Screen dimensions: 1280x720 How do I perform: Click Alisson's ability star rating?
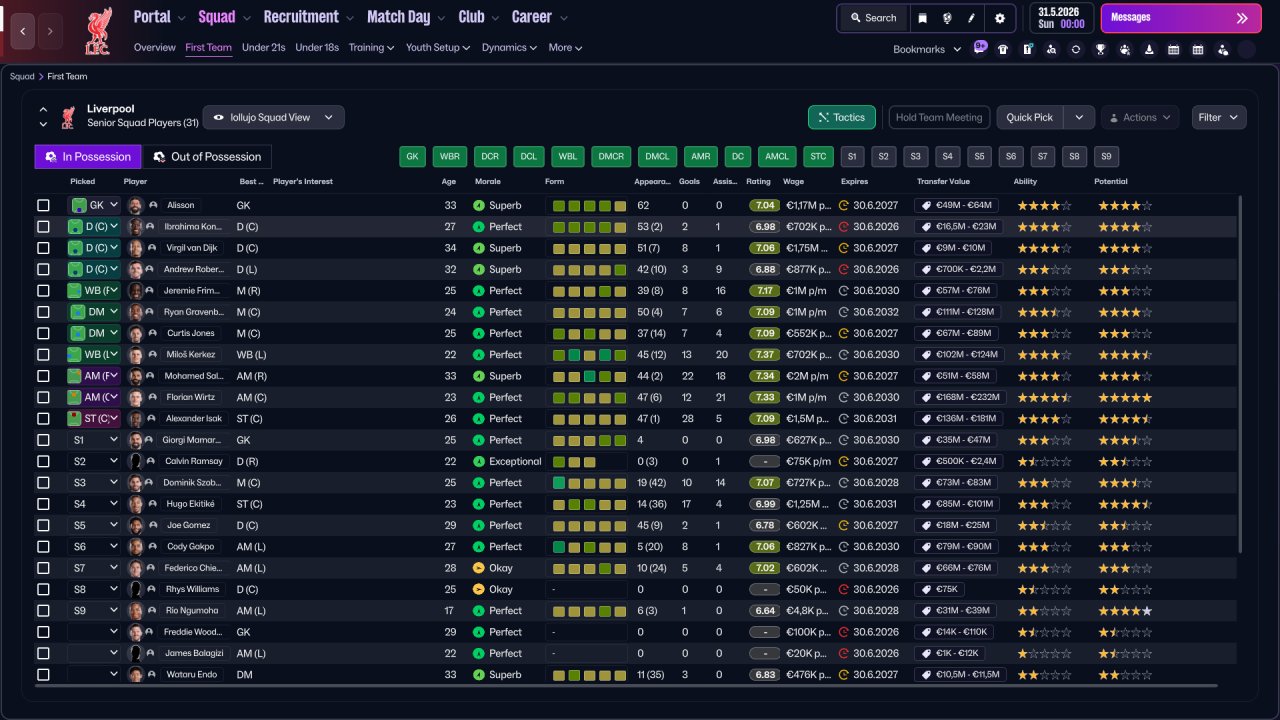point(1044,205)
